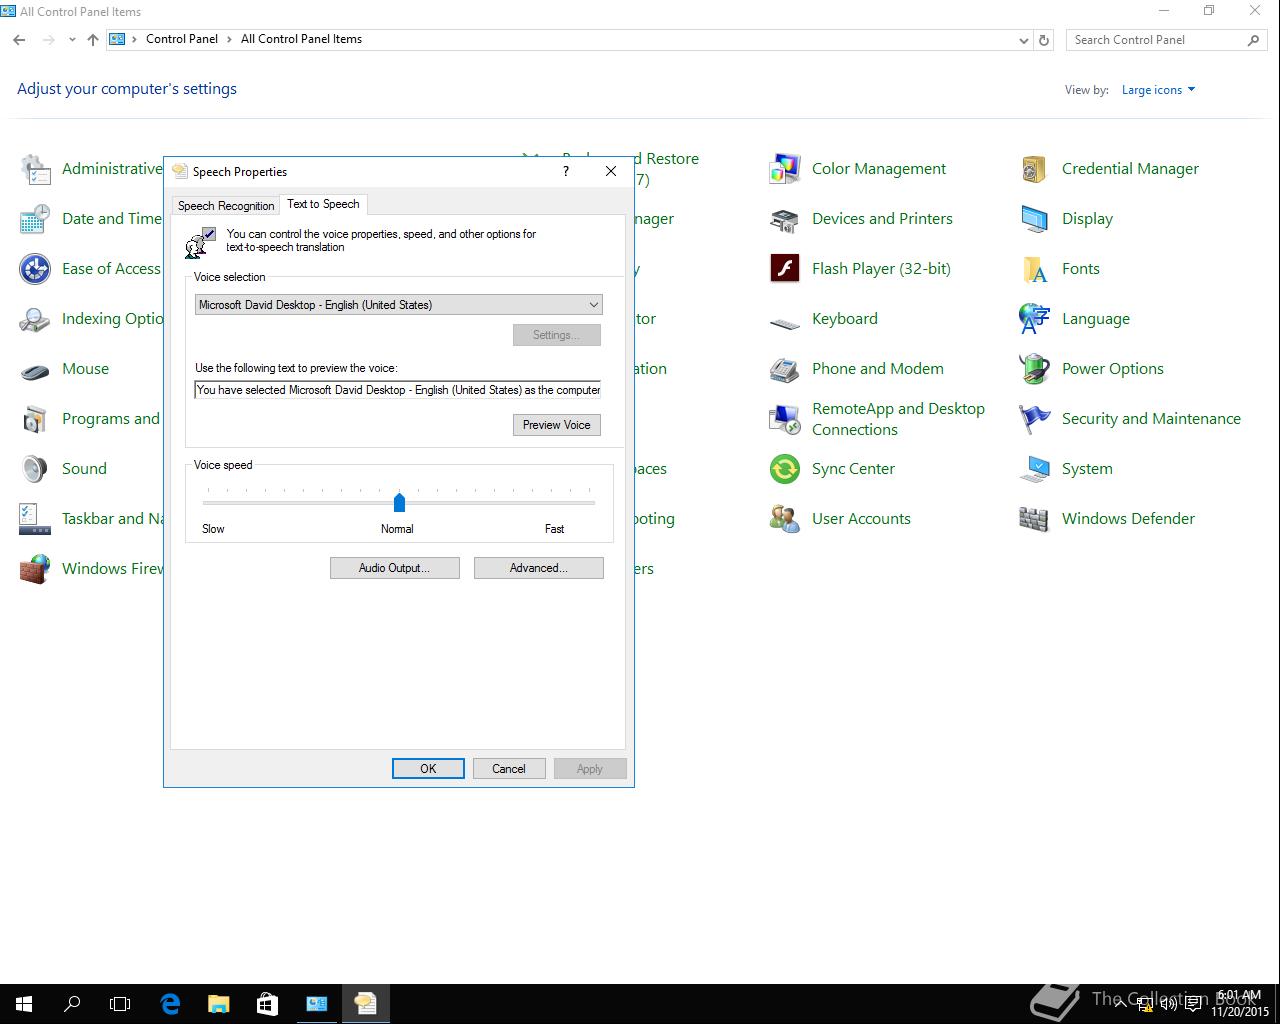The image size is (1280, 1024).
Task: Open Windows Defender icon
Action: [1035, 519]
